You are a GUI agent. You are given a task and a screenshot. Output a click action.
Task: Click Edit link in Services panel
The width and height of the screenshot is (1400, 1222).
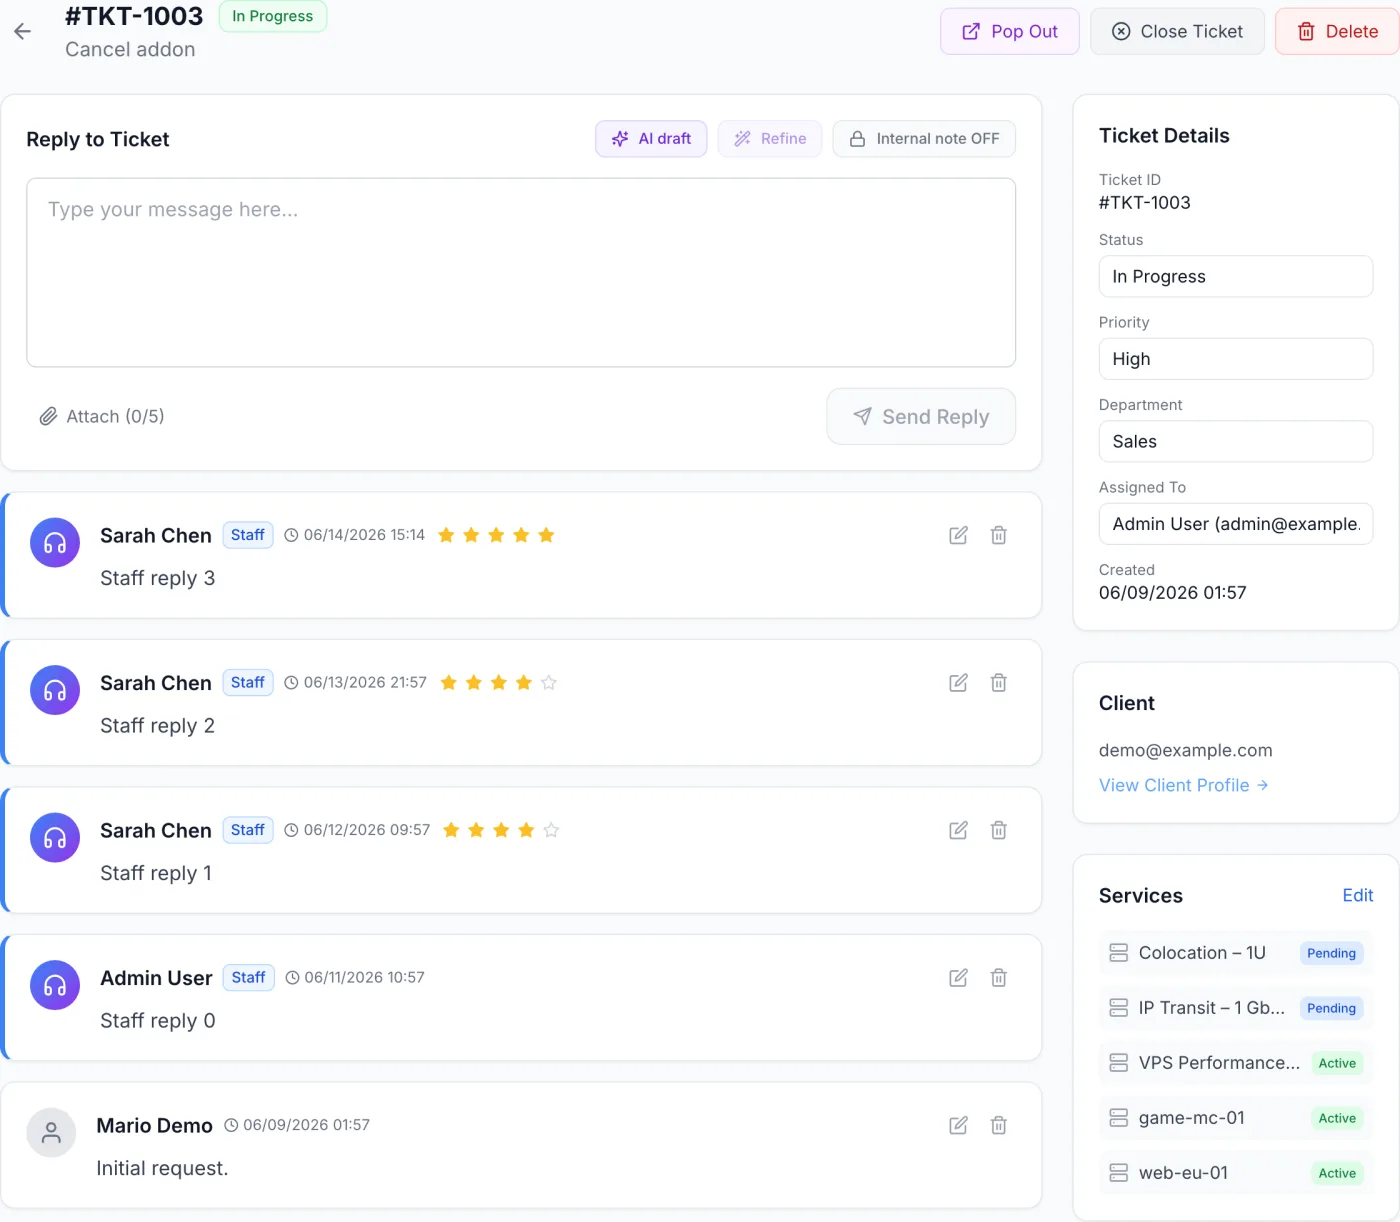[1357, 895]
